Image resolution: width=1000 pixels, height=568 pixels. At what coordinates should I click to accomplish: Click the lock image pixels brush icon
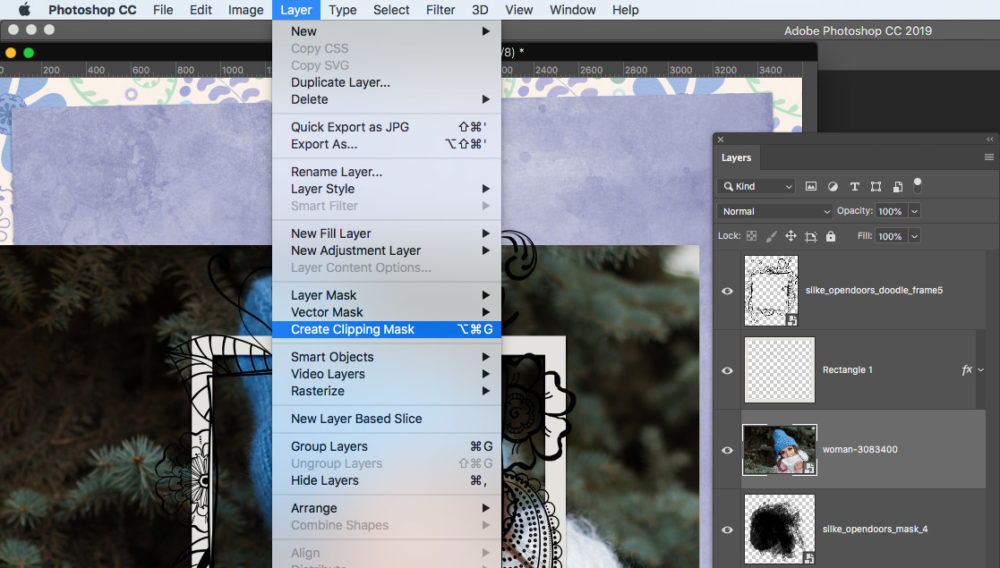pos(771,236)
